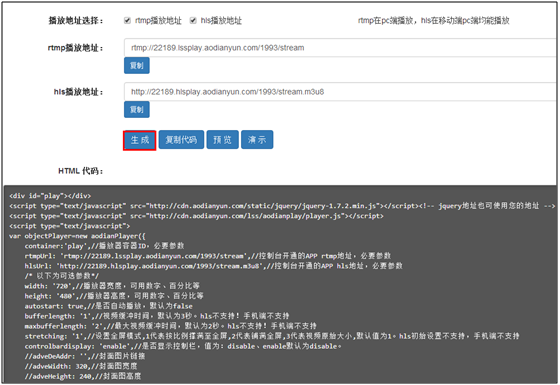Open the 预览 preview button
The height and width of the screenshot is (385, 560).
(222, 140)
